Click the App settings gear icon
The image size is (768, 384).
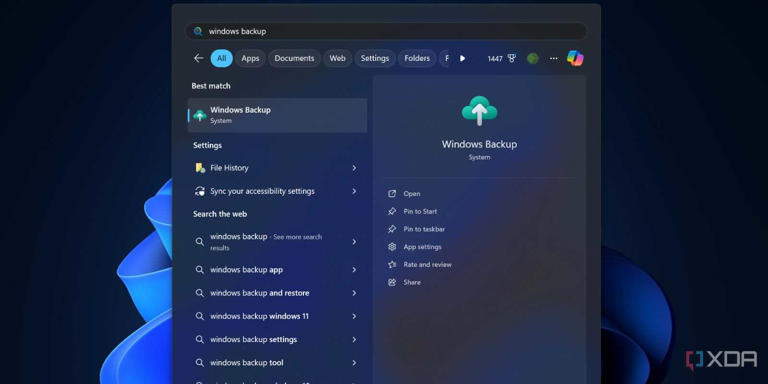click(392, 247)
